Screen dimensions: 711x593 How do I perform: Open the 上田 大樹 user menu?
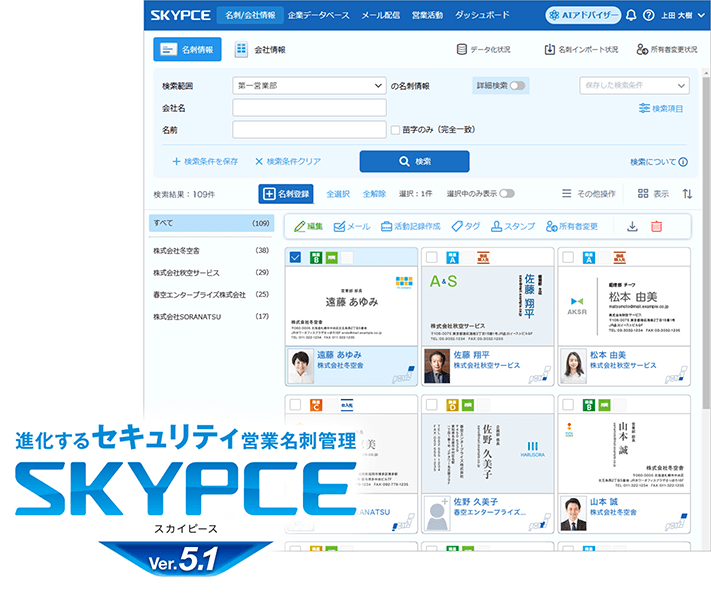click(x=683, y=15)
